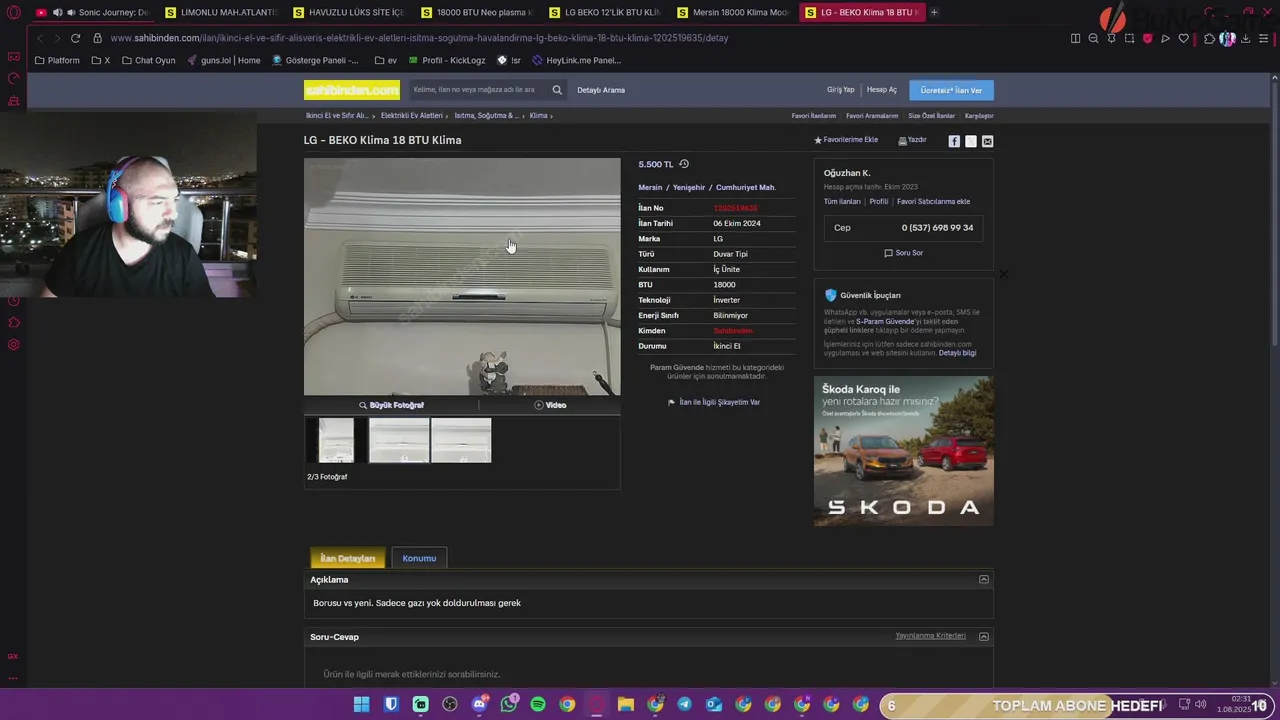Add listing via Favorilerime Ekle star
1280x720 pixels.
[846, 140]
